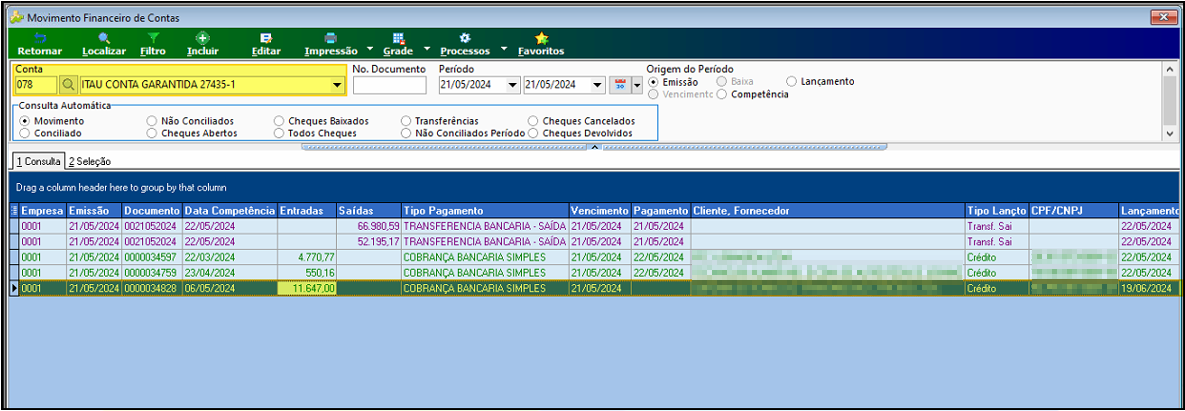1185x411 pixels.
Task: Expand the Impressão dropdown arrow
Action: [370, 49]
